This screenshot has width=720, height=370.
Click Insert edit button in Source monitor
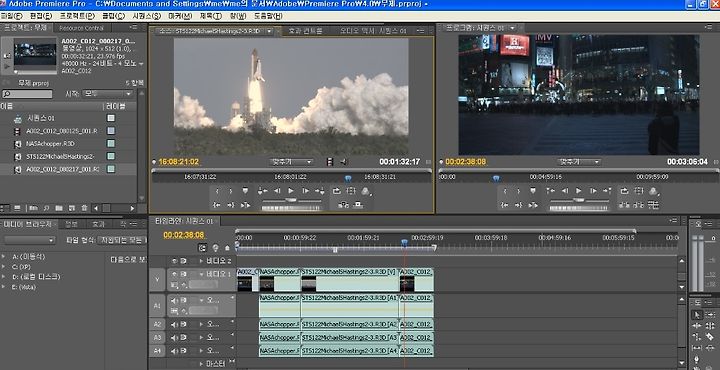(x=343, y=205)
